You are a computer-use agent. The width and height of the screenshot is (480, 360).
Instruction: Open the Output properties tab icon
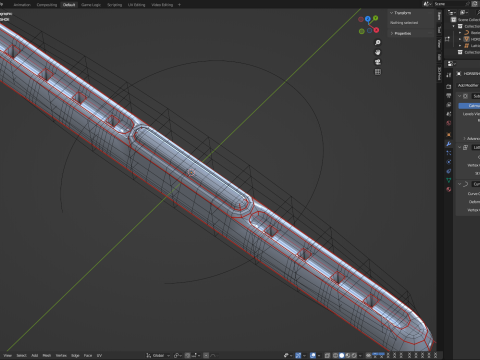click(x=449, y=96)
